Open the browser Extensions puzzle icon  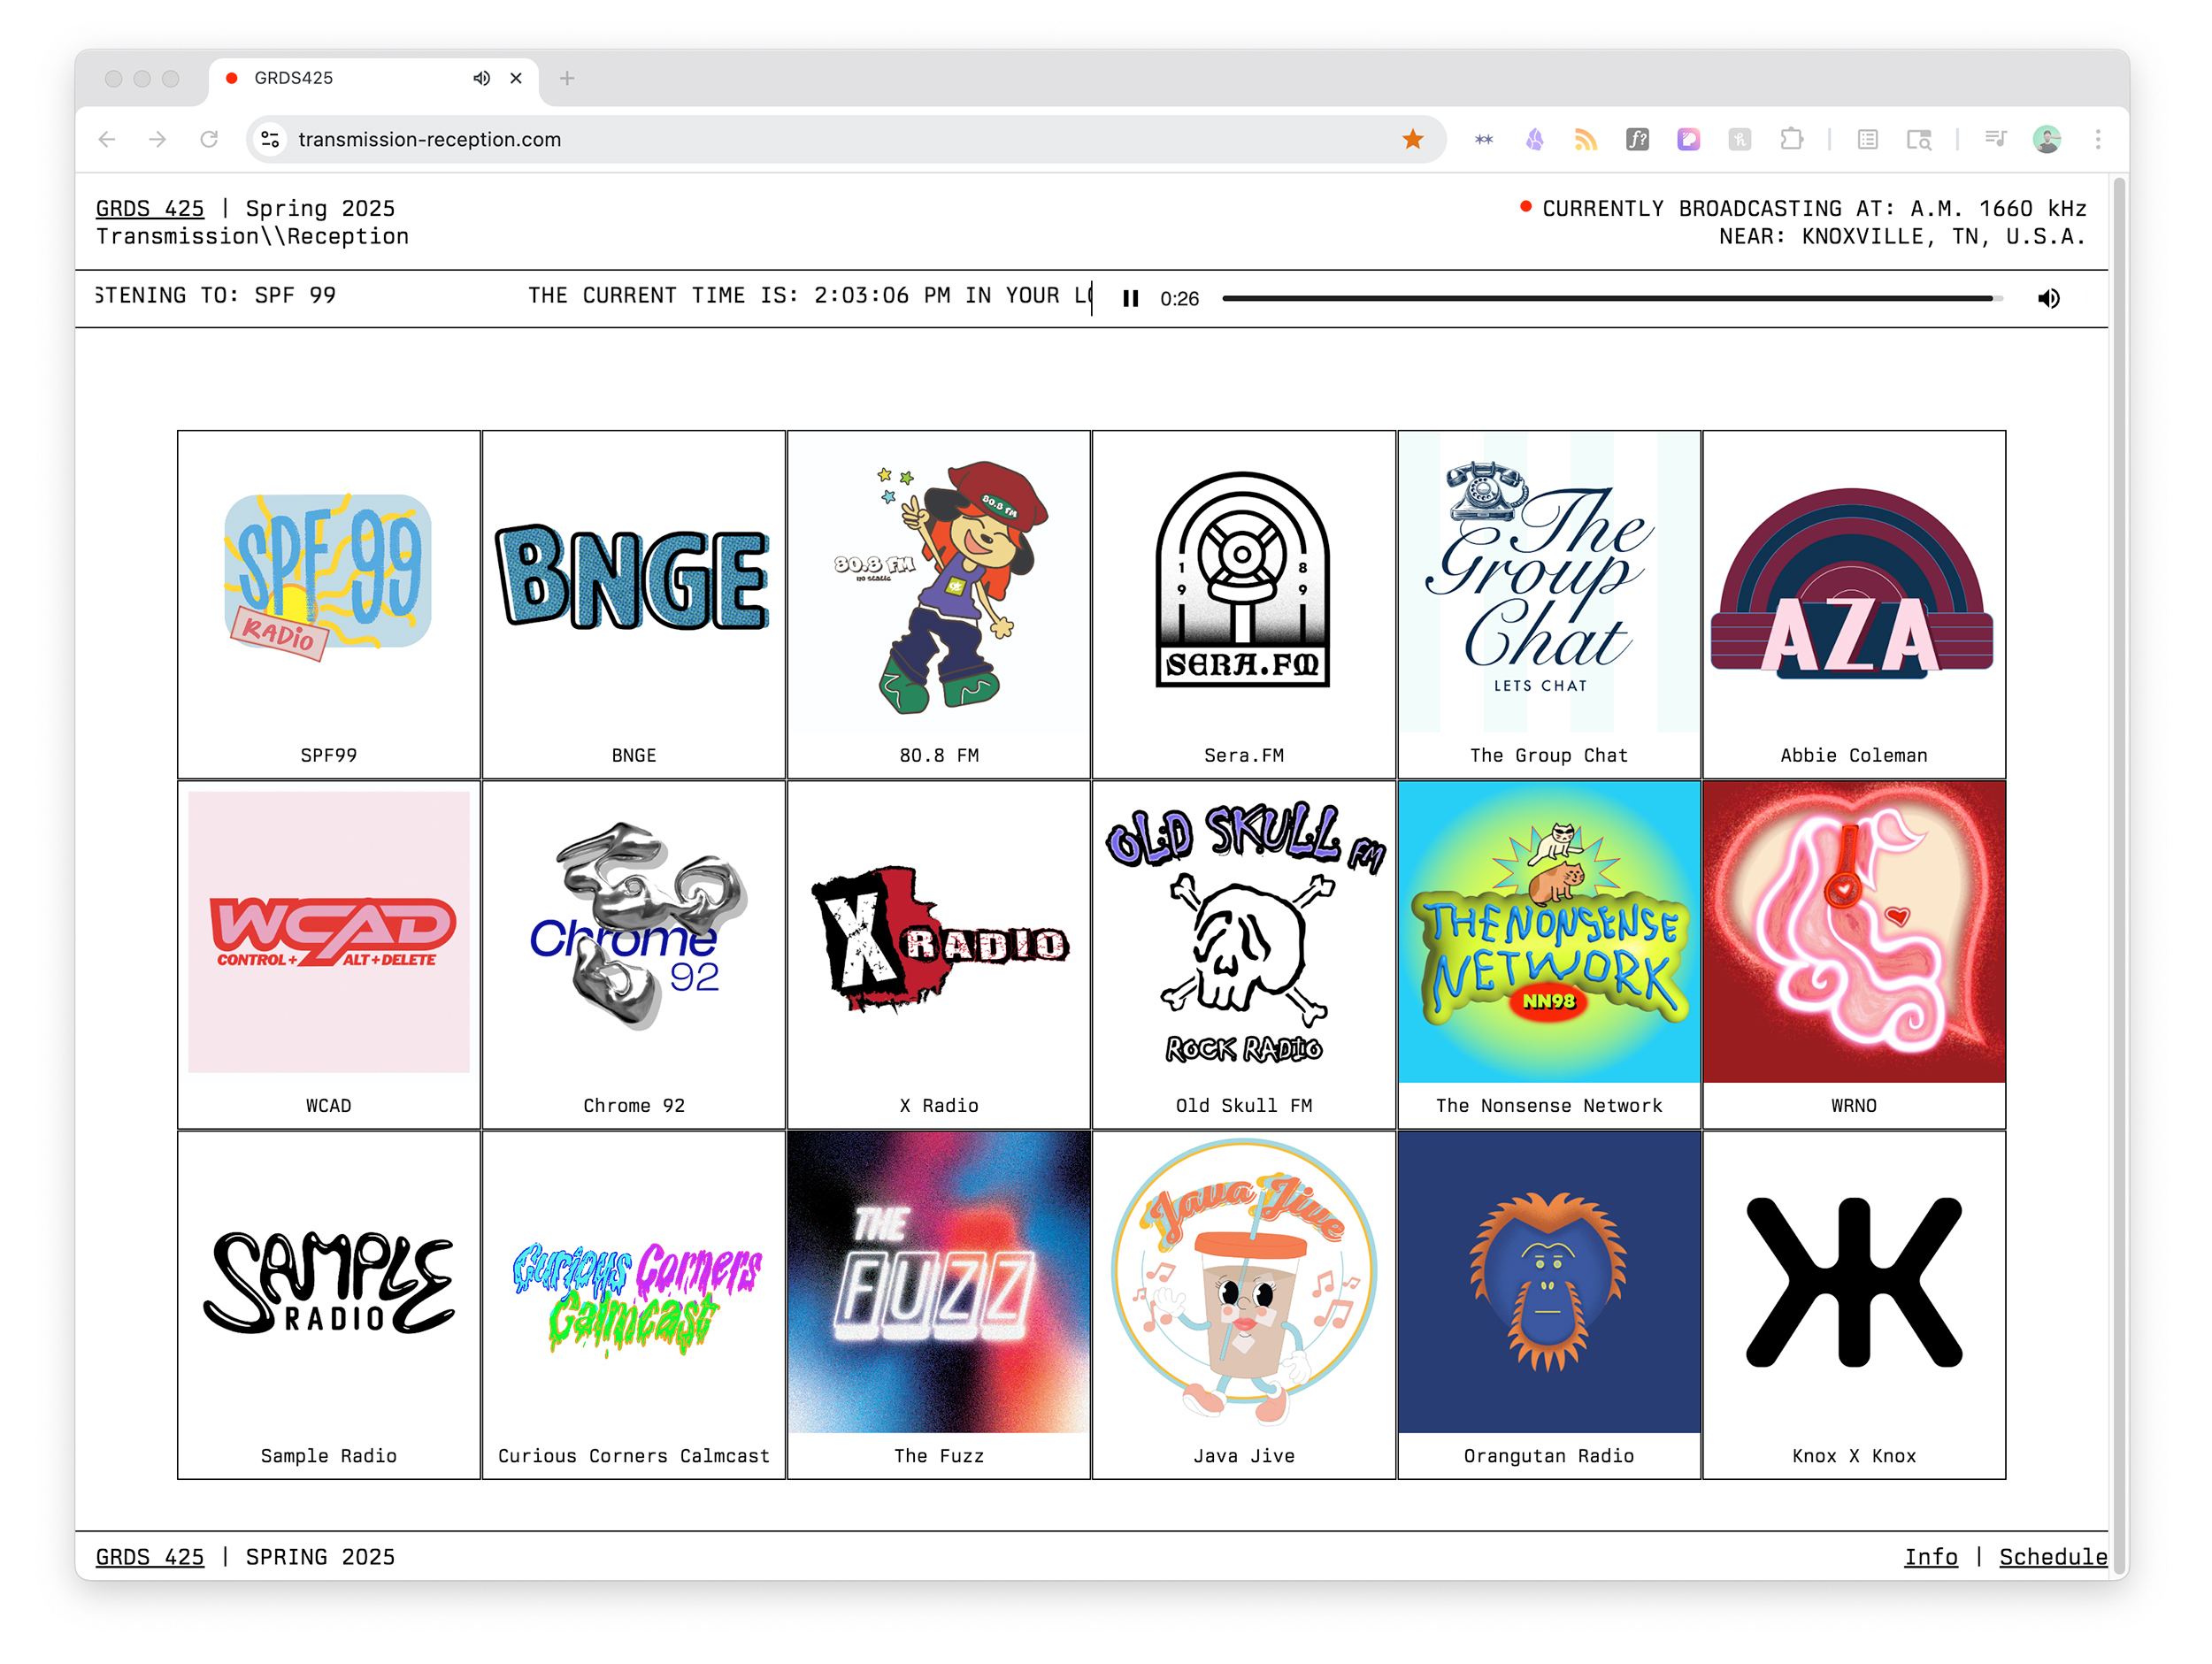[x=1791, y=139]
